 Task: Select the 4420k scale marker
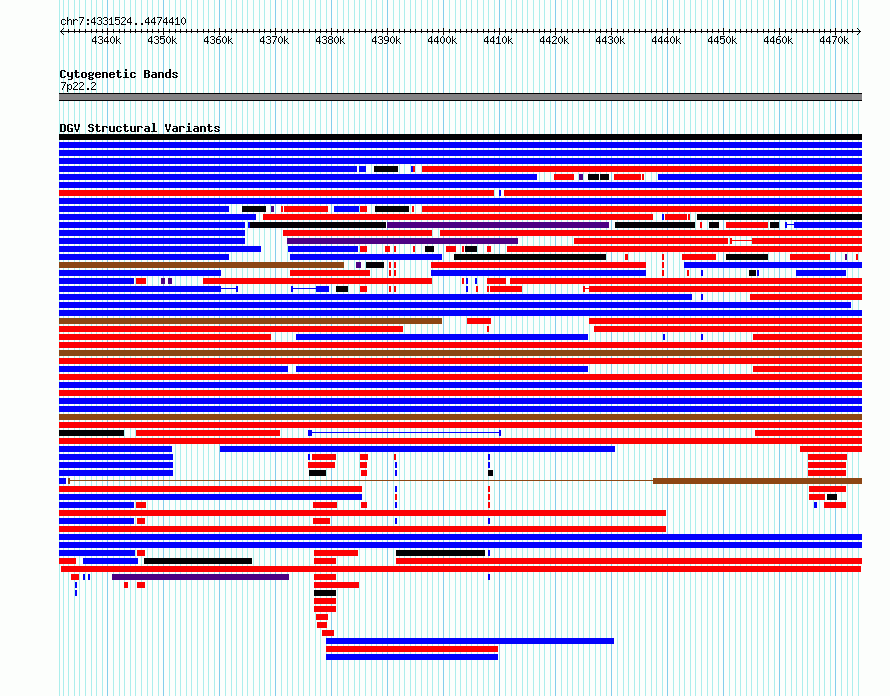[x=554, y=40]
